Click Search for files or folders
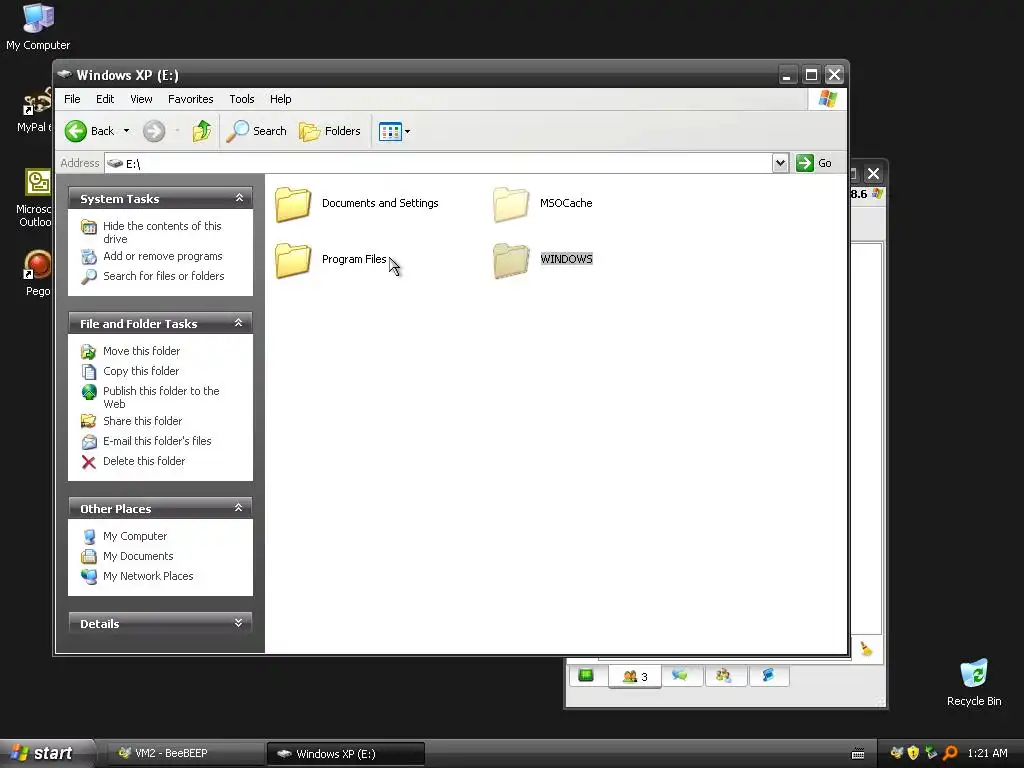Image resolution: width=1024 pixels, height=768 pixels. point(163,276)
